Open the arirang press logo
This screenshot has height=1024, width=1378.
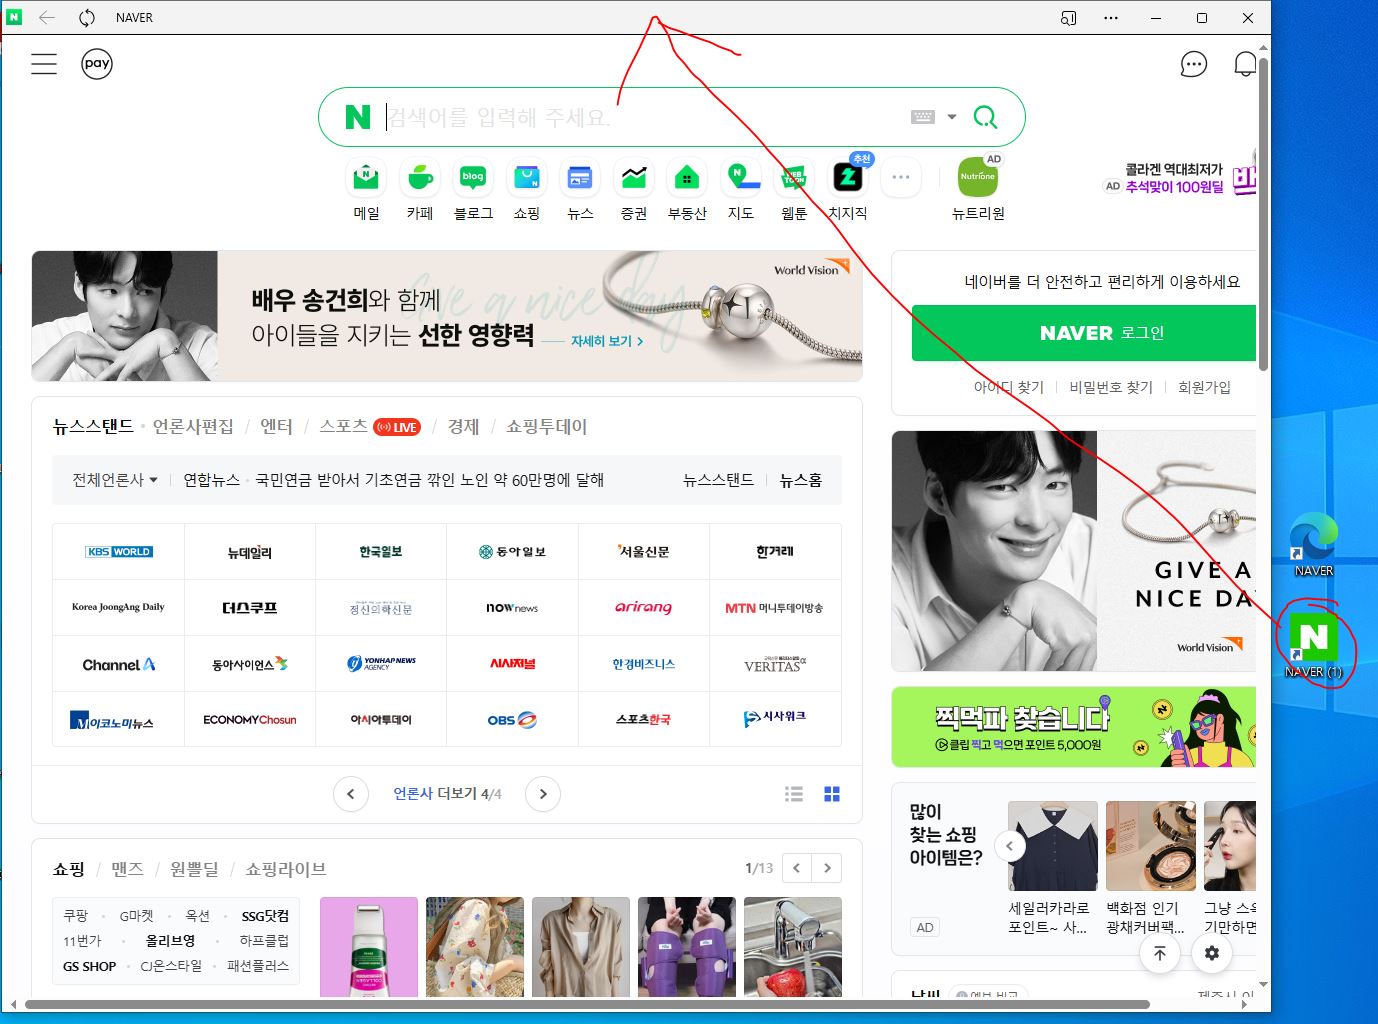(643, 607)
